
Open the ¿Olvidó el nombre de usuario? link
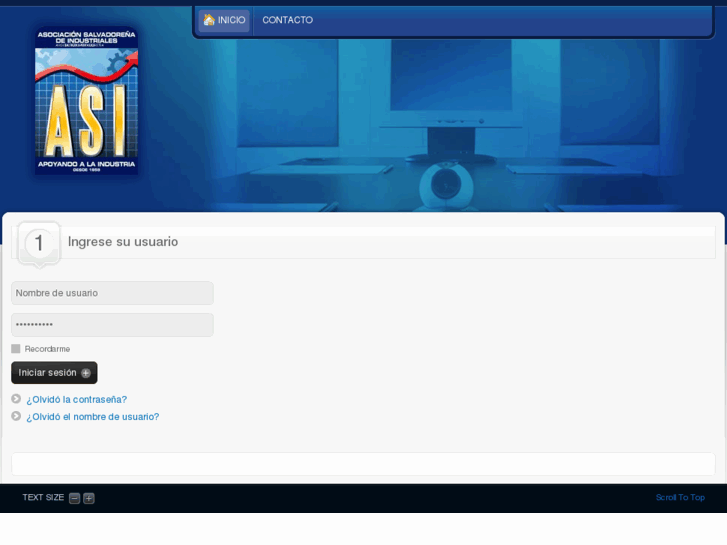[93, 417]
